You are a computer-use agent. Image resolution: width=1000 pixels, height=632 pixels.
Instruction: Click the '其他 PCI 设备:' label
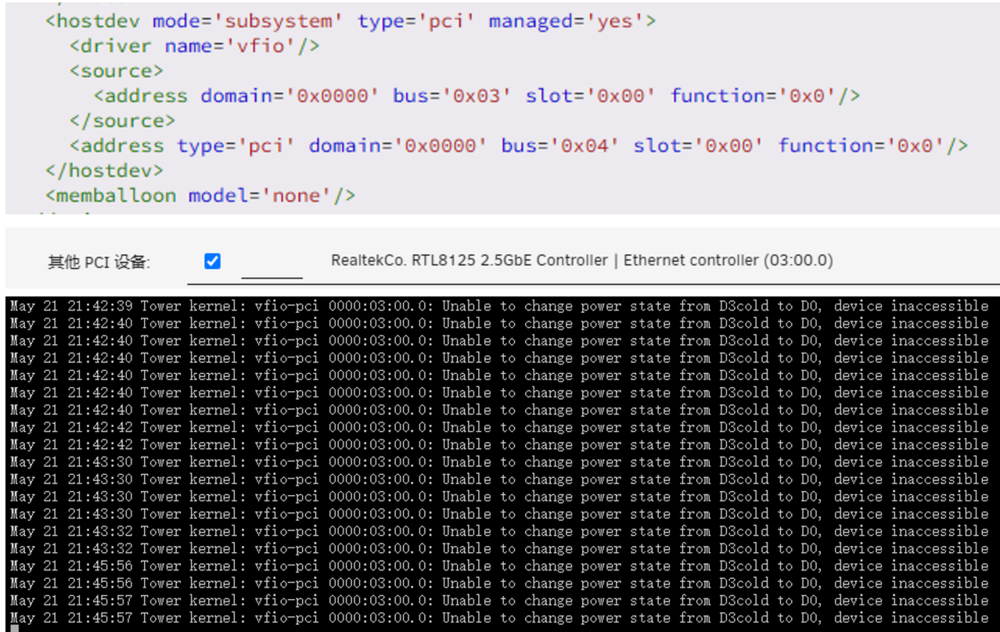[99, 262]
